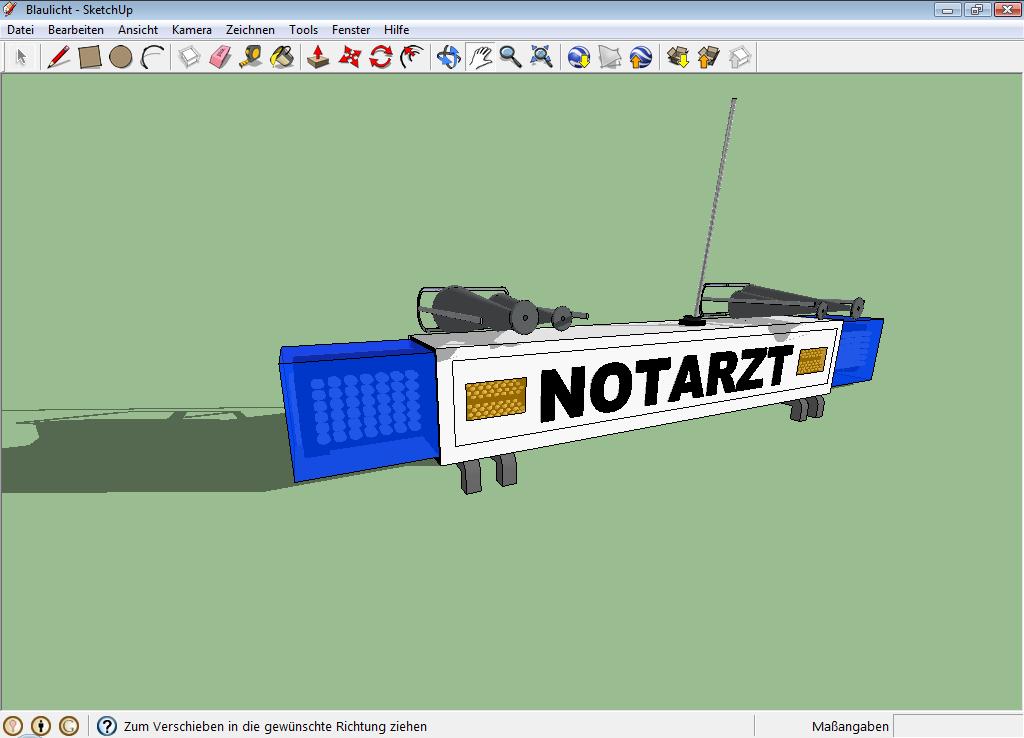
Task: Pick the red pencil Line tool
Action: click(x=58, y=57)
